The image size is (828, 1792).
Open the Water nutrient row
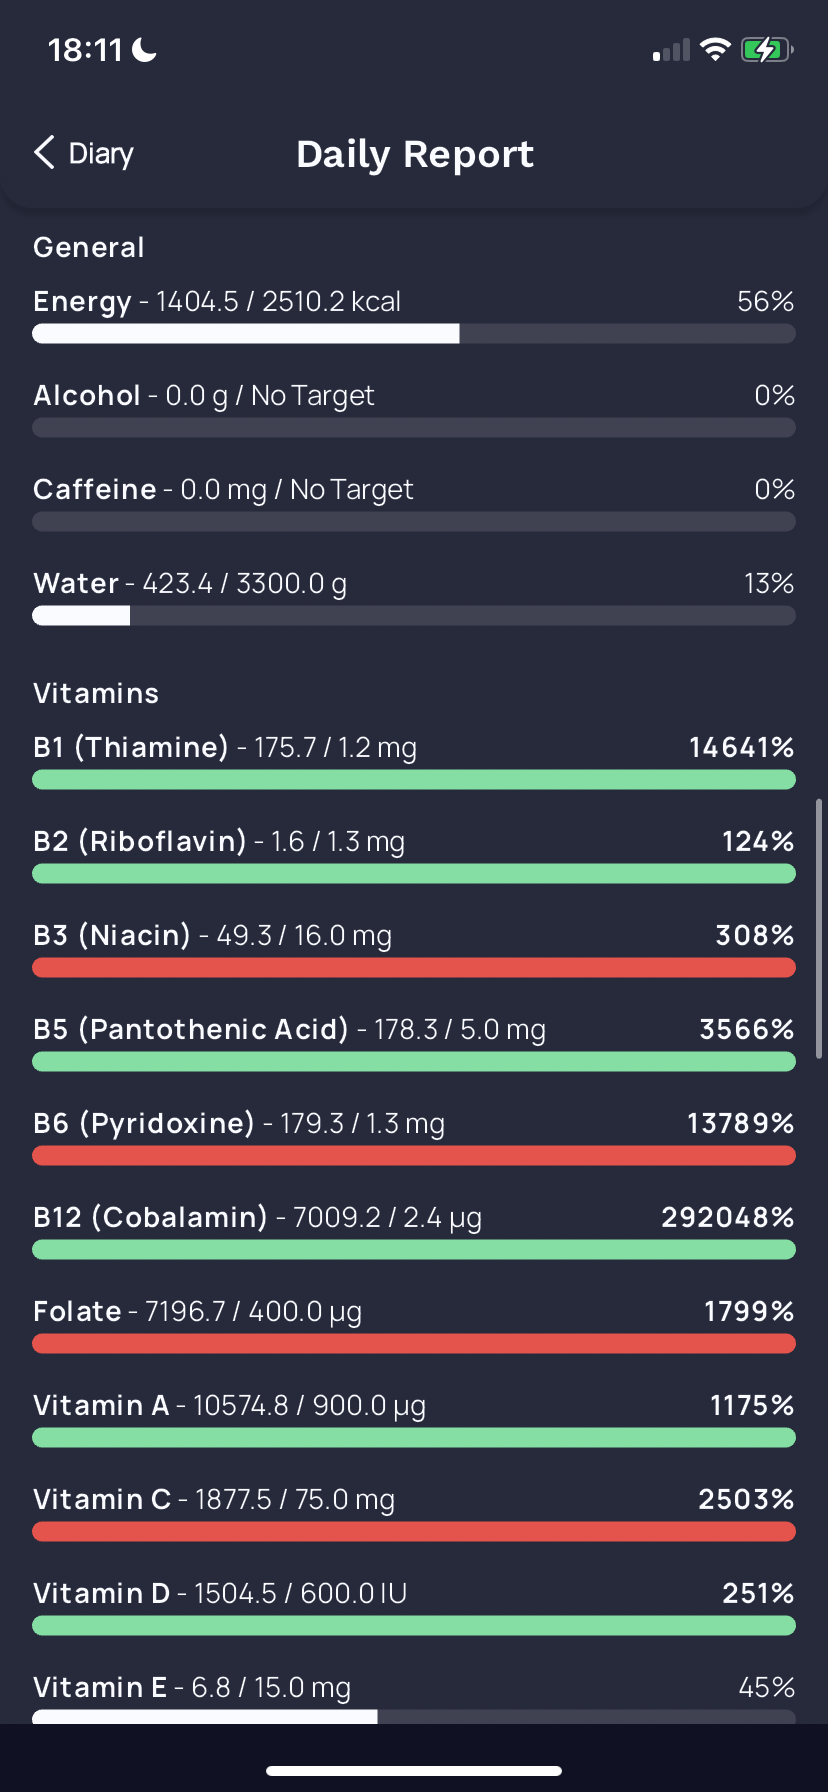(414, 597)
